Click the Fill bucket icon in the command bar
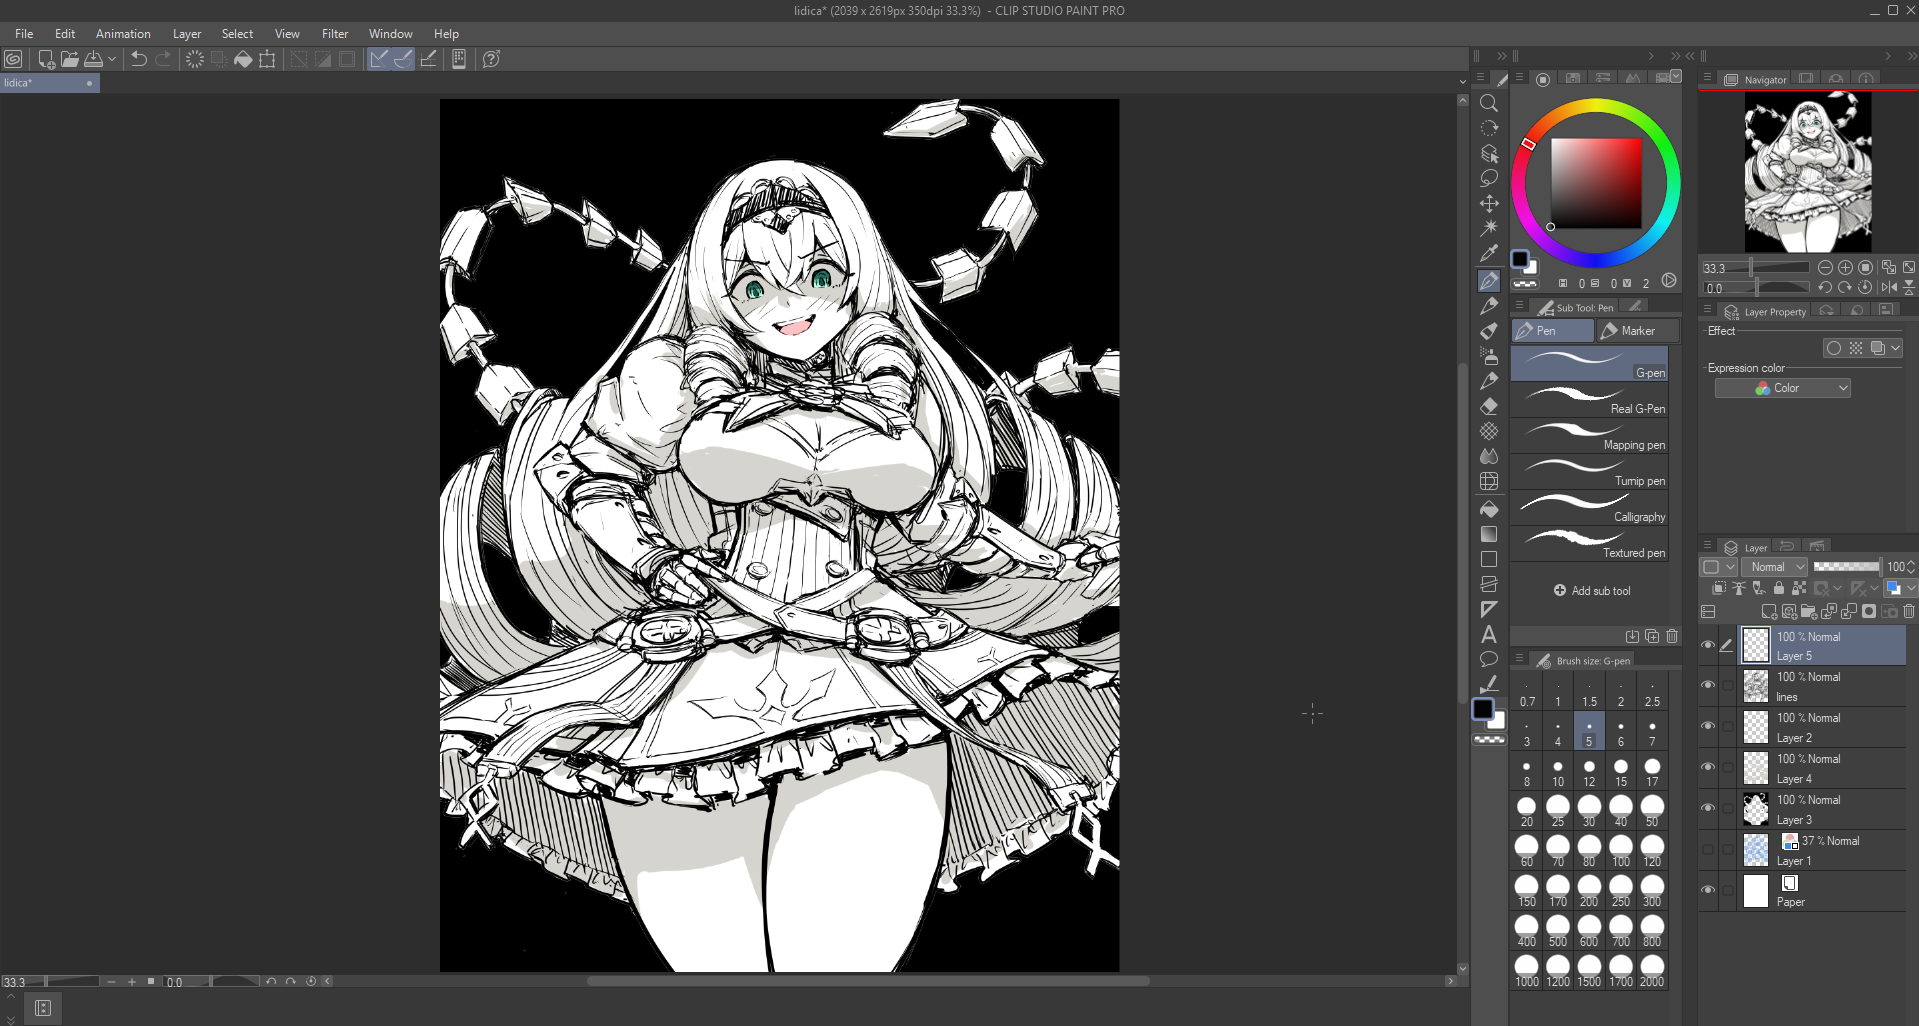This screenshot has height=1026, width=1919. pyautogui.click(x=243, y=59)
